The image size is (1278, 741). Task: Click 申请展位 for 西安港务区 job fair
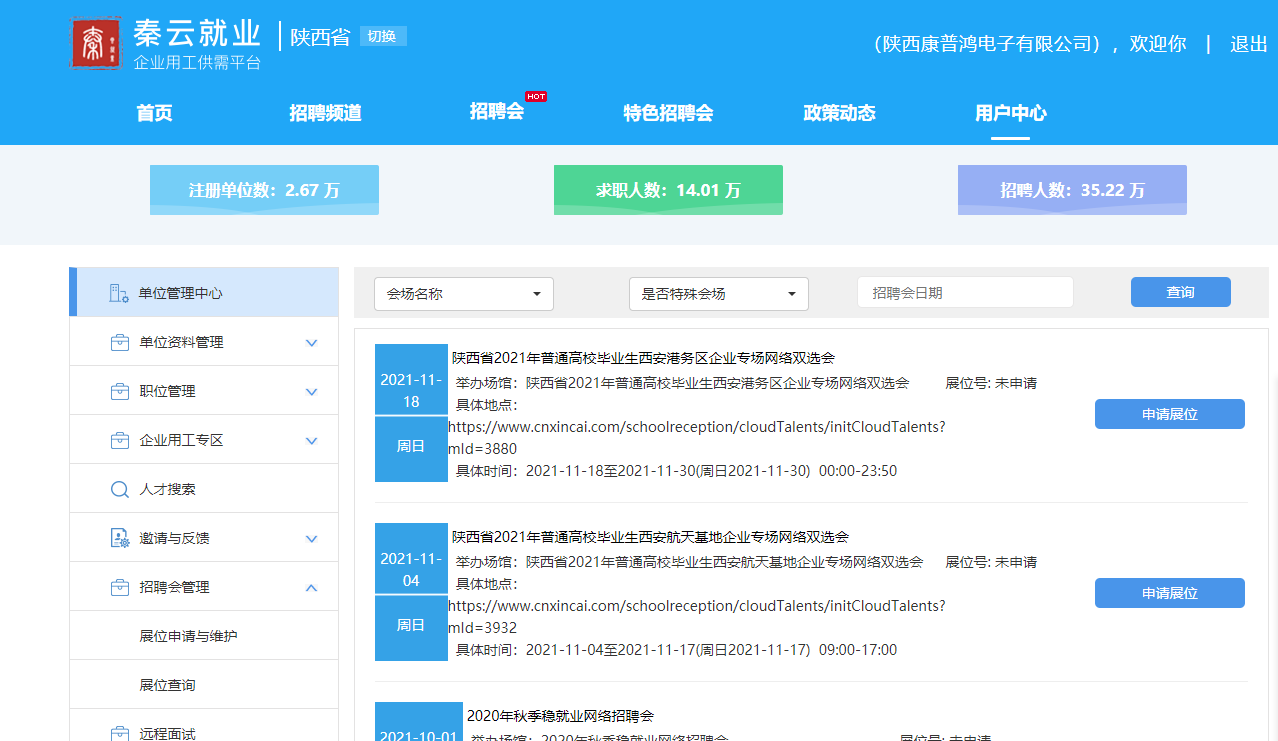pyautogui.click(x=1170, y=414)
